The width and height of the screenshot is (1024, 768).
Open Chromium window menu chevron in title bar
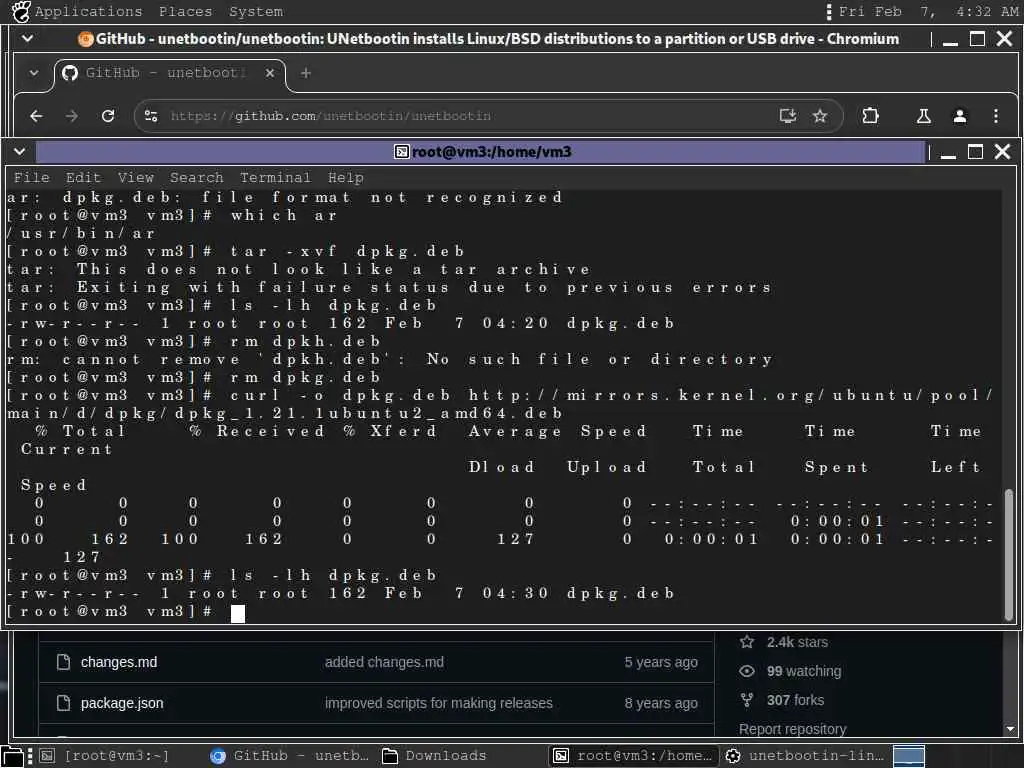[x=27, y=39]
